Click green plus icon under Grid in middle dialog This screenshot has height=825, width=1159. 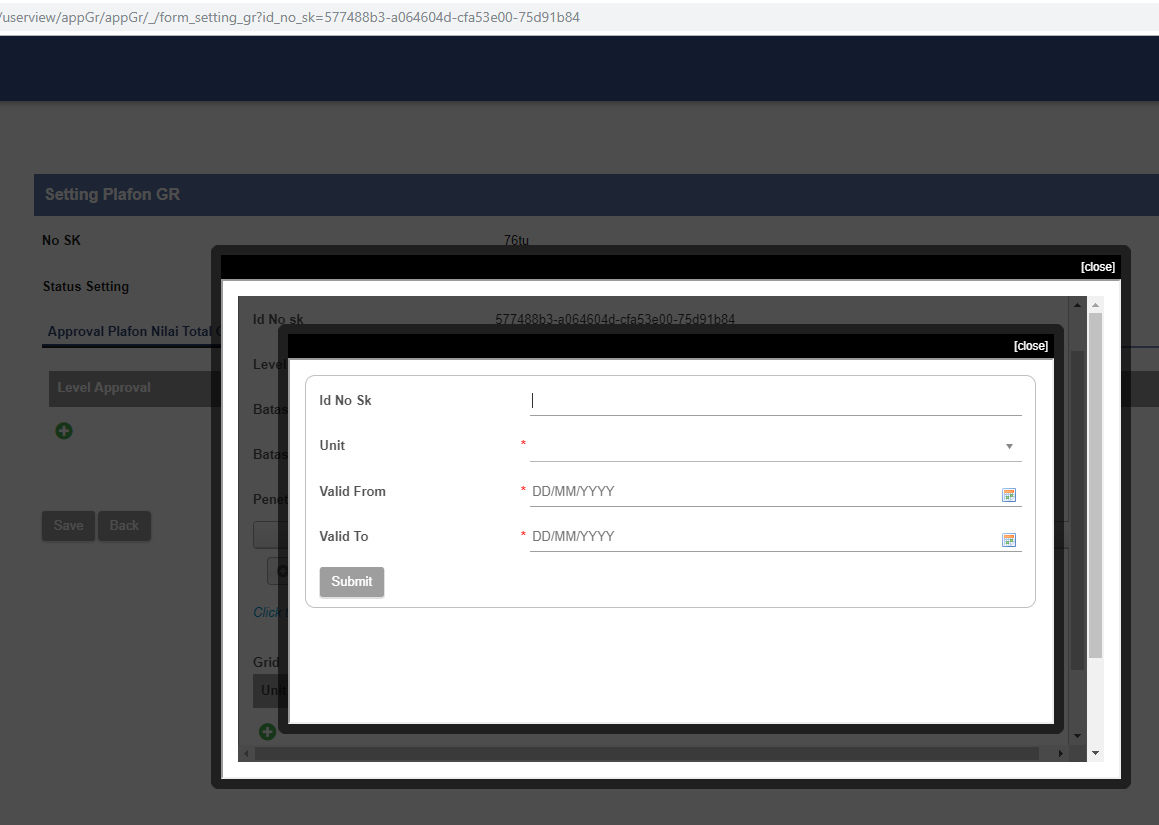click(268, 732)
